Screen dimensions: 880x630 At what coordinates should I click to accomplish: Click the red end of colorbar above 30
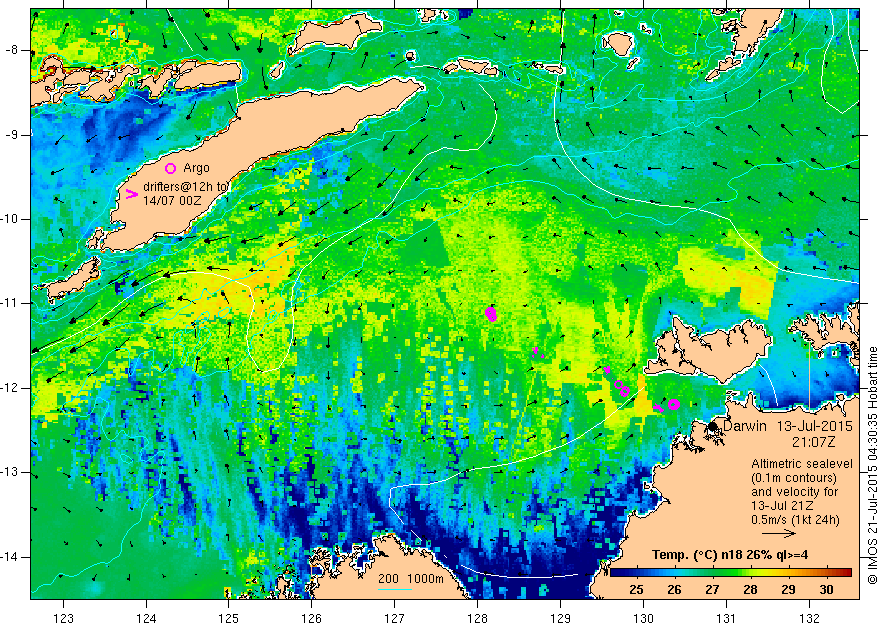pos(842,573)
